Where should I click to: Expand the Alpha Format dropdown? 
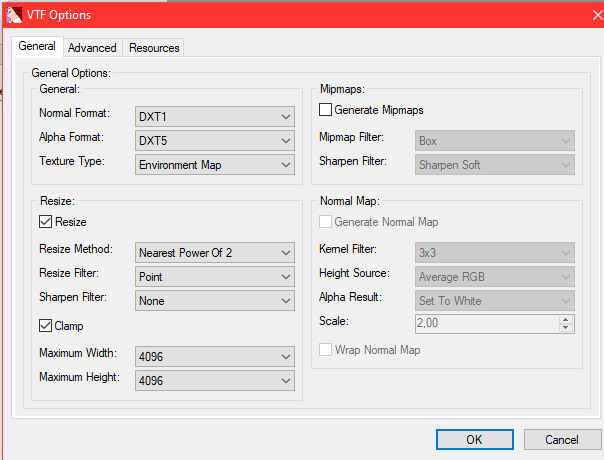coord(214,140)
